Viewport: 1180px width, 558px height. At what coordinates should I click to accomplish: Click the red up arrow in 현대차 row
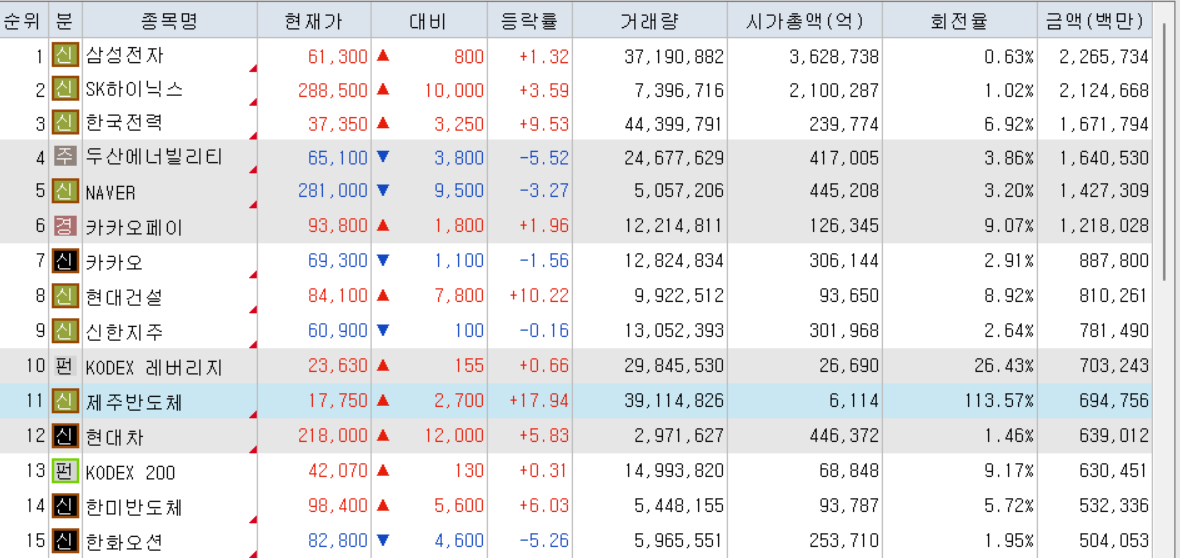(382, 435)
